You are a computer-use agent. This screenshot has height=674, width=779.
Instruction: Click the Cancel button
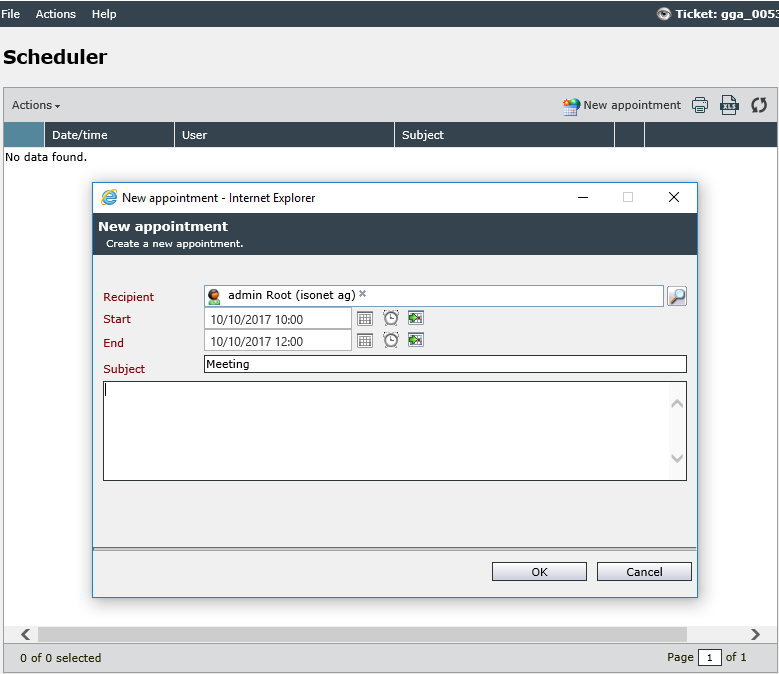point(644,572)
